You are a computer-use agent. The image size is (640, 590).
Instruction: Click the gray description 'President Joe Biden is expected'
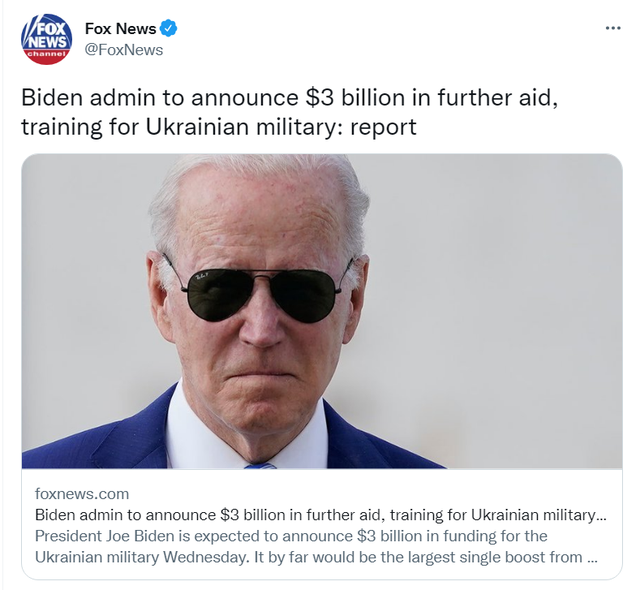291,536
